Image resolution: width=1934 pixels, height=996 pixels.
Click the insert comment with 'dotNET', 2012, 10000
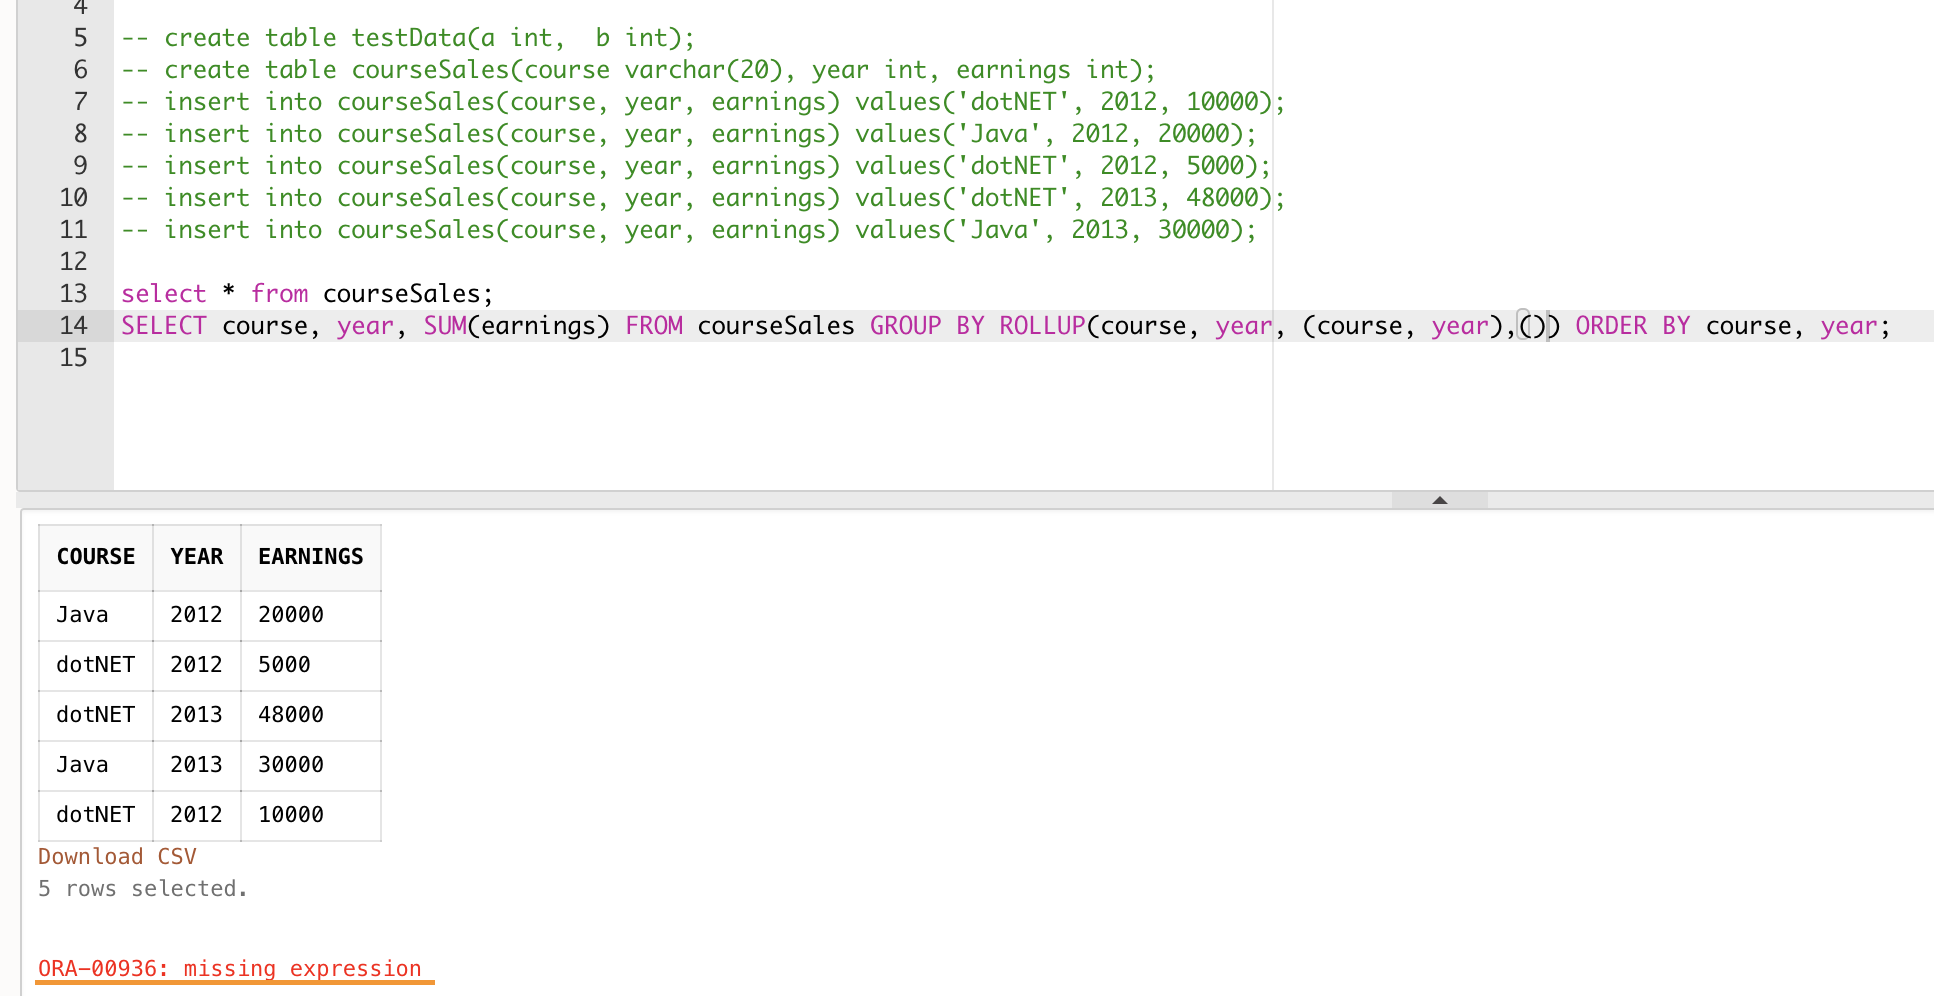[703, 102]
